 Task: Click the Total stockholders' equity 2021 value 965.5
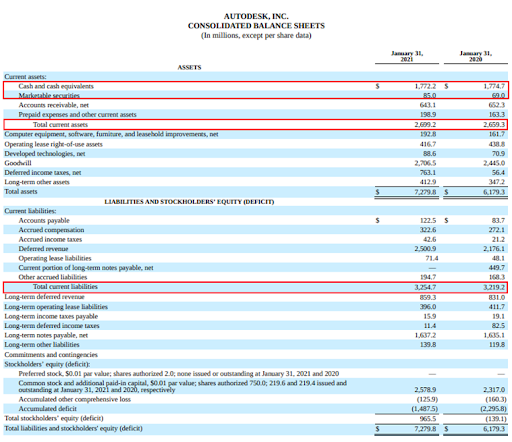[428, 418]
